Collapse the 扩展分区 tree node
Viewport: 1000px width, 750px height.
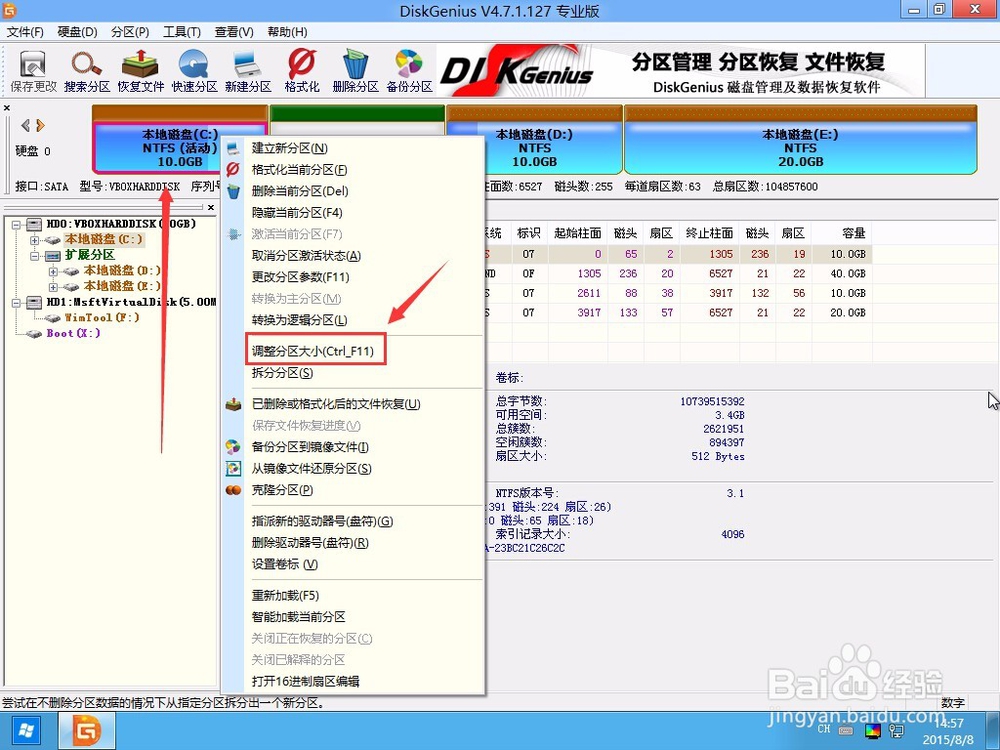pos(34,256)
